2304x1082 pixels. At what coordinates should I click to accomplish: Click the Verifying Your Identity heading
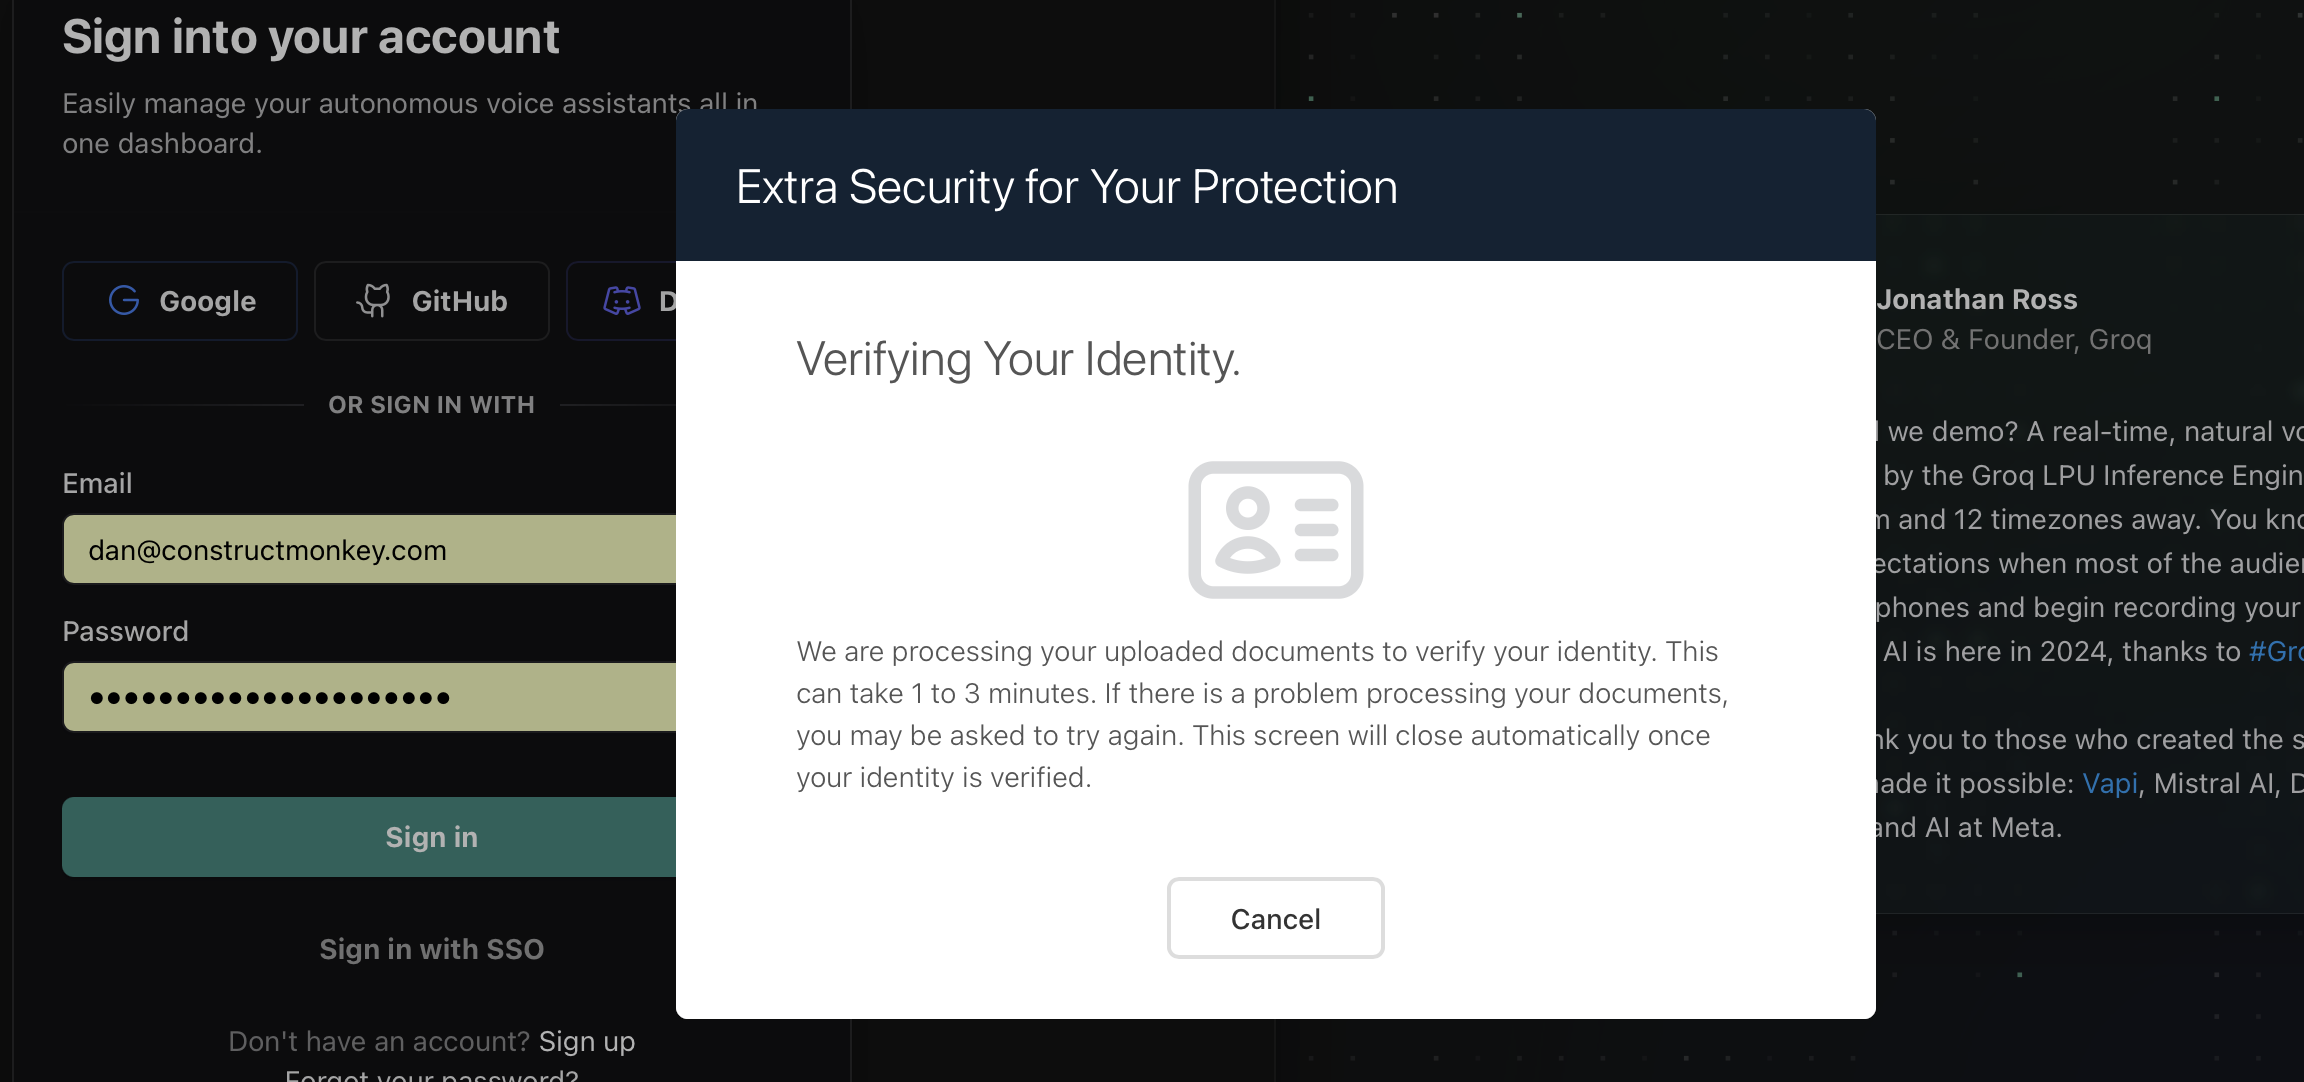click(x=1018, y=359)
